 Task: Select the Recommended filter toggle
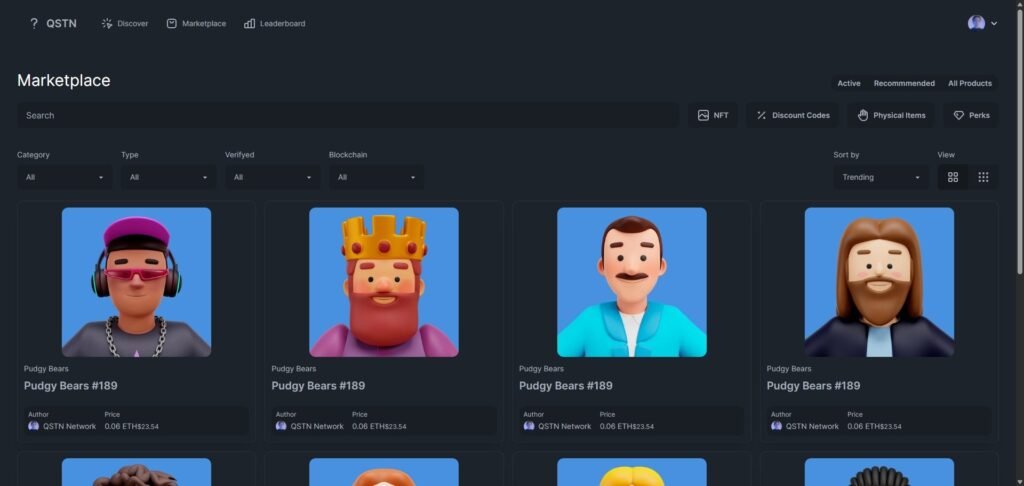click(904, 83)
